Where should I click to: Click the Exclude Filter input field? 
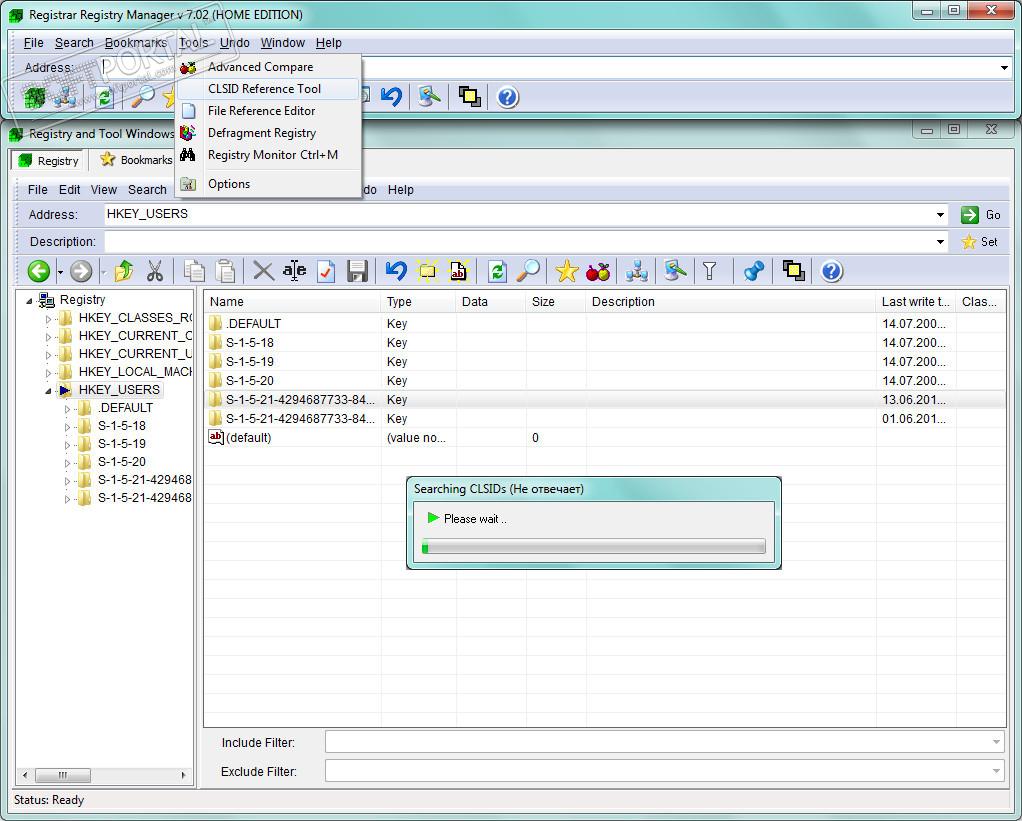pyautogui.click(x=658, y=771)
